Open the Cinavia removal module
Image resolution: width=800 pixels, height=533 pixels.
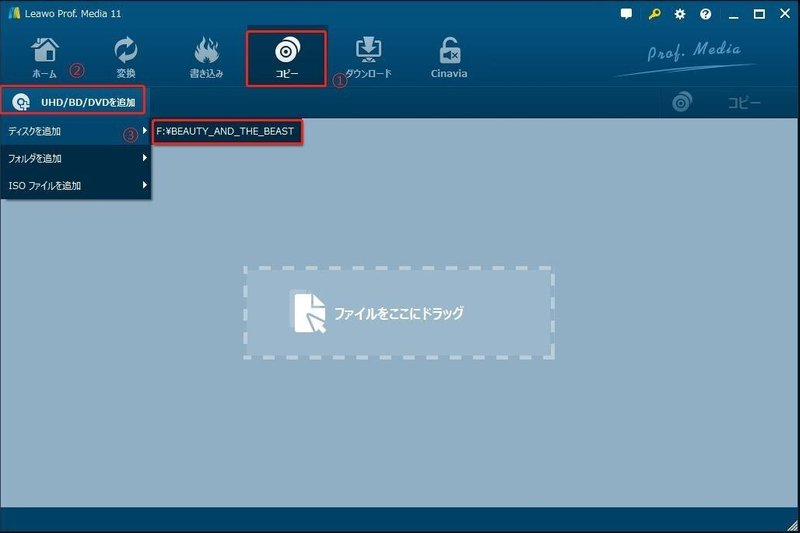click(x=449, y=58)
